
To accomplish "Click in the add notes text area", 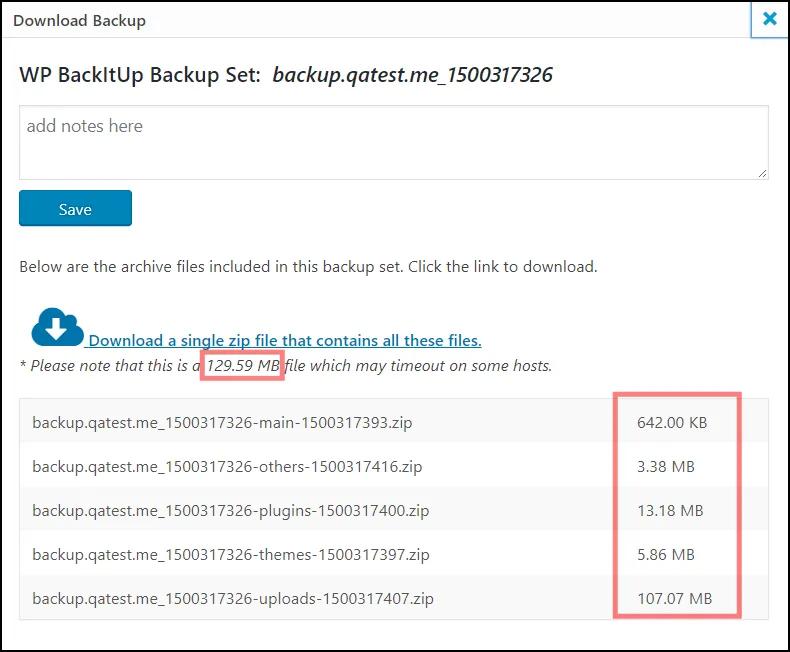I will (x=393, y=143).
